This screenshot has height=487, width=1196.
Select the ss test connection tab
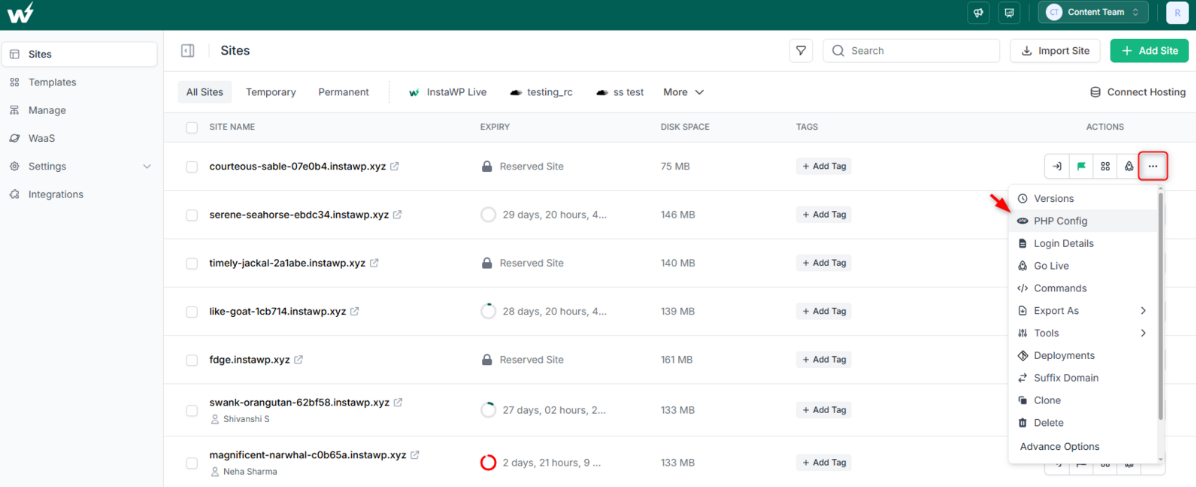point(619,92)
